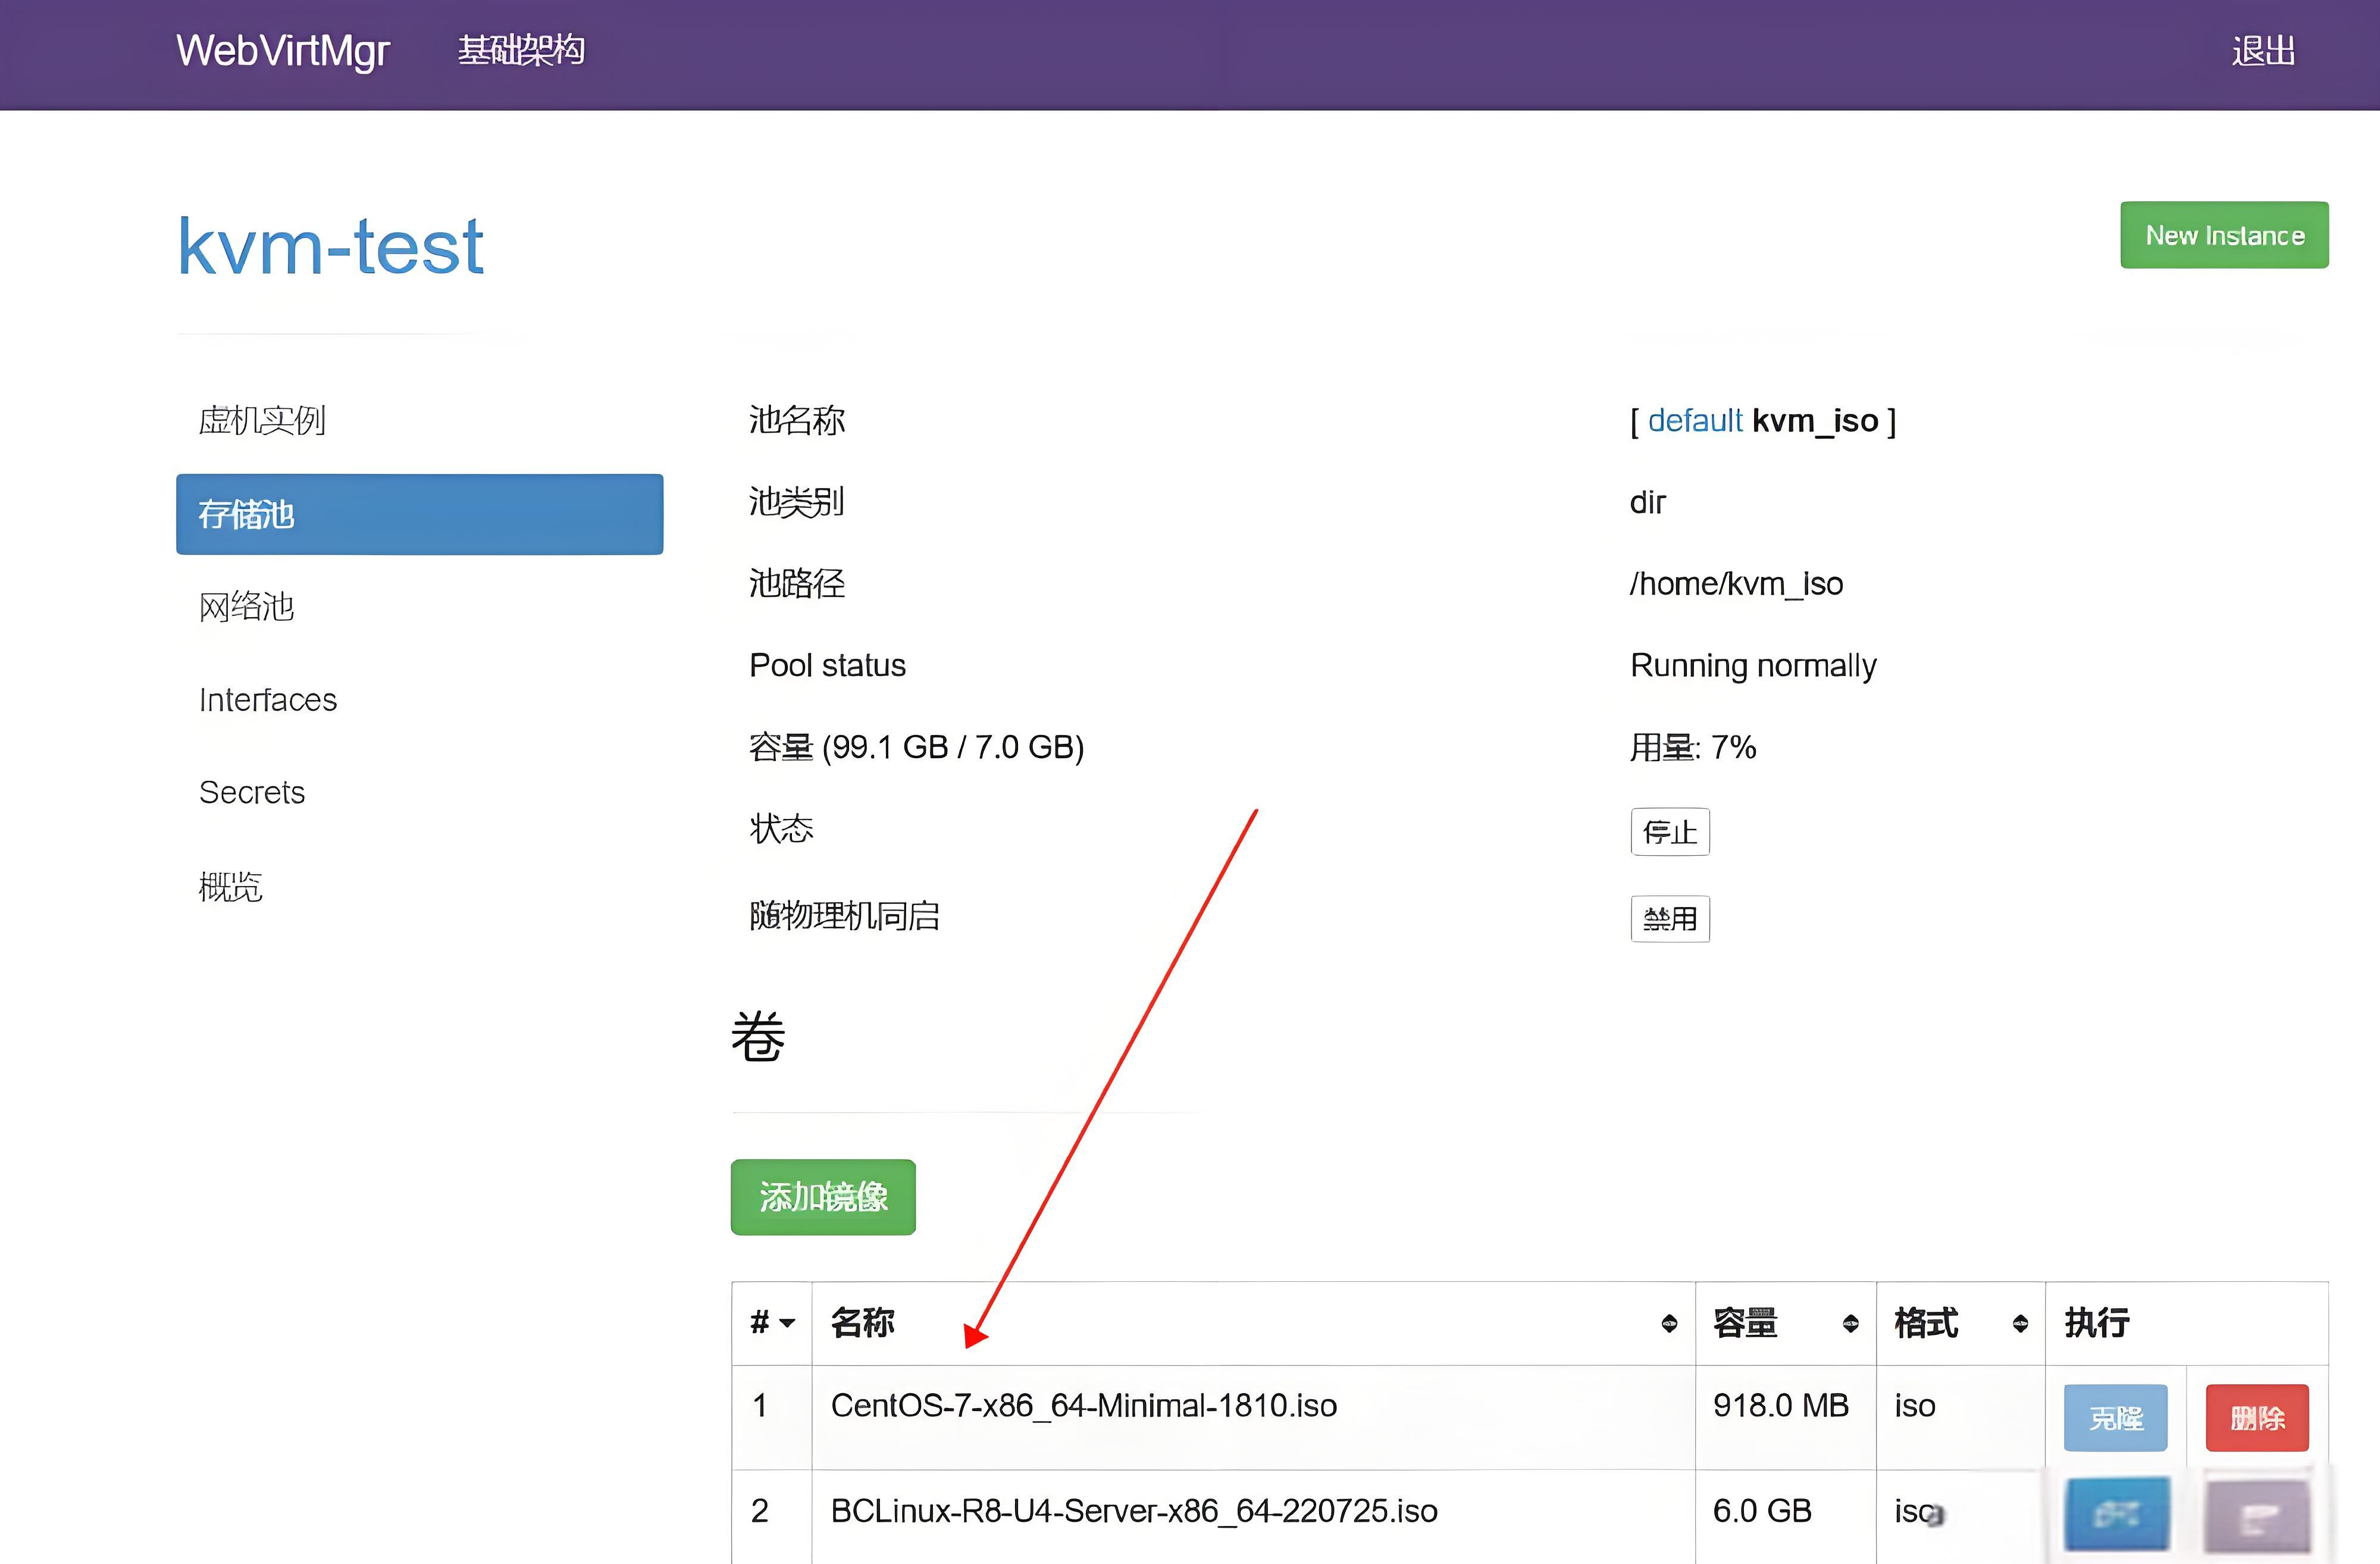Viewport: 2380px width, 1564px height.
Task: Open the 网络池 sidebar section
Action: coord(246,607)
